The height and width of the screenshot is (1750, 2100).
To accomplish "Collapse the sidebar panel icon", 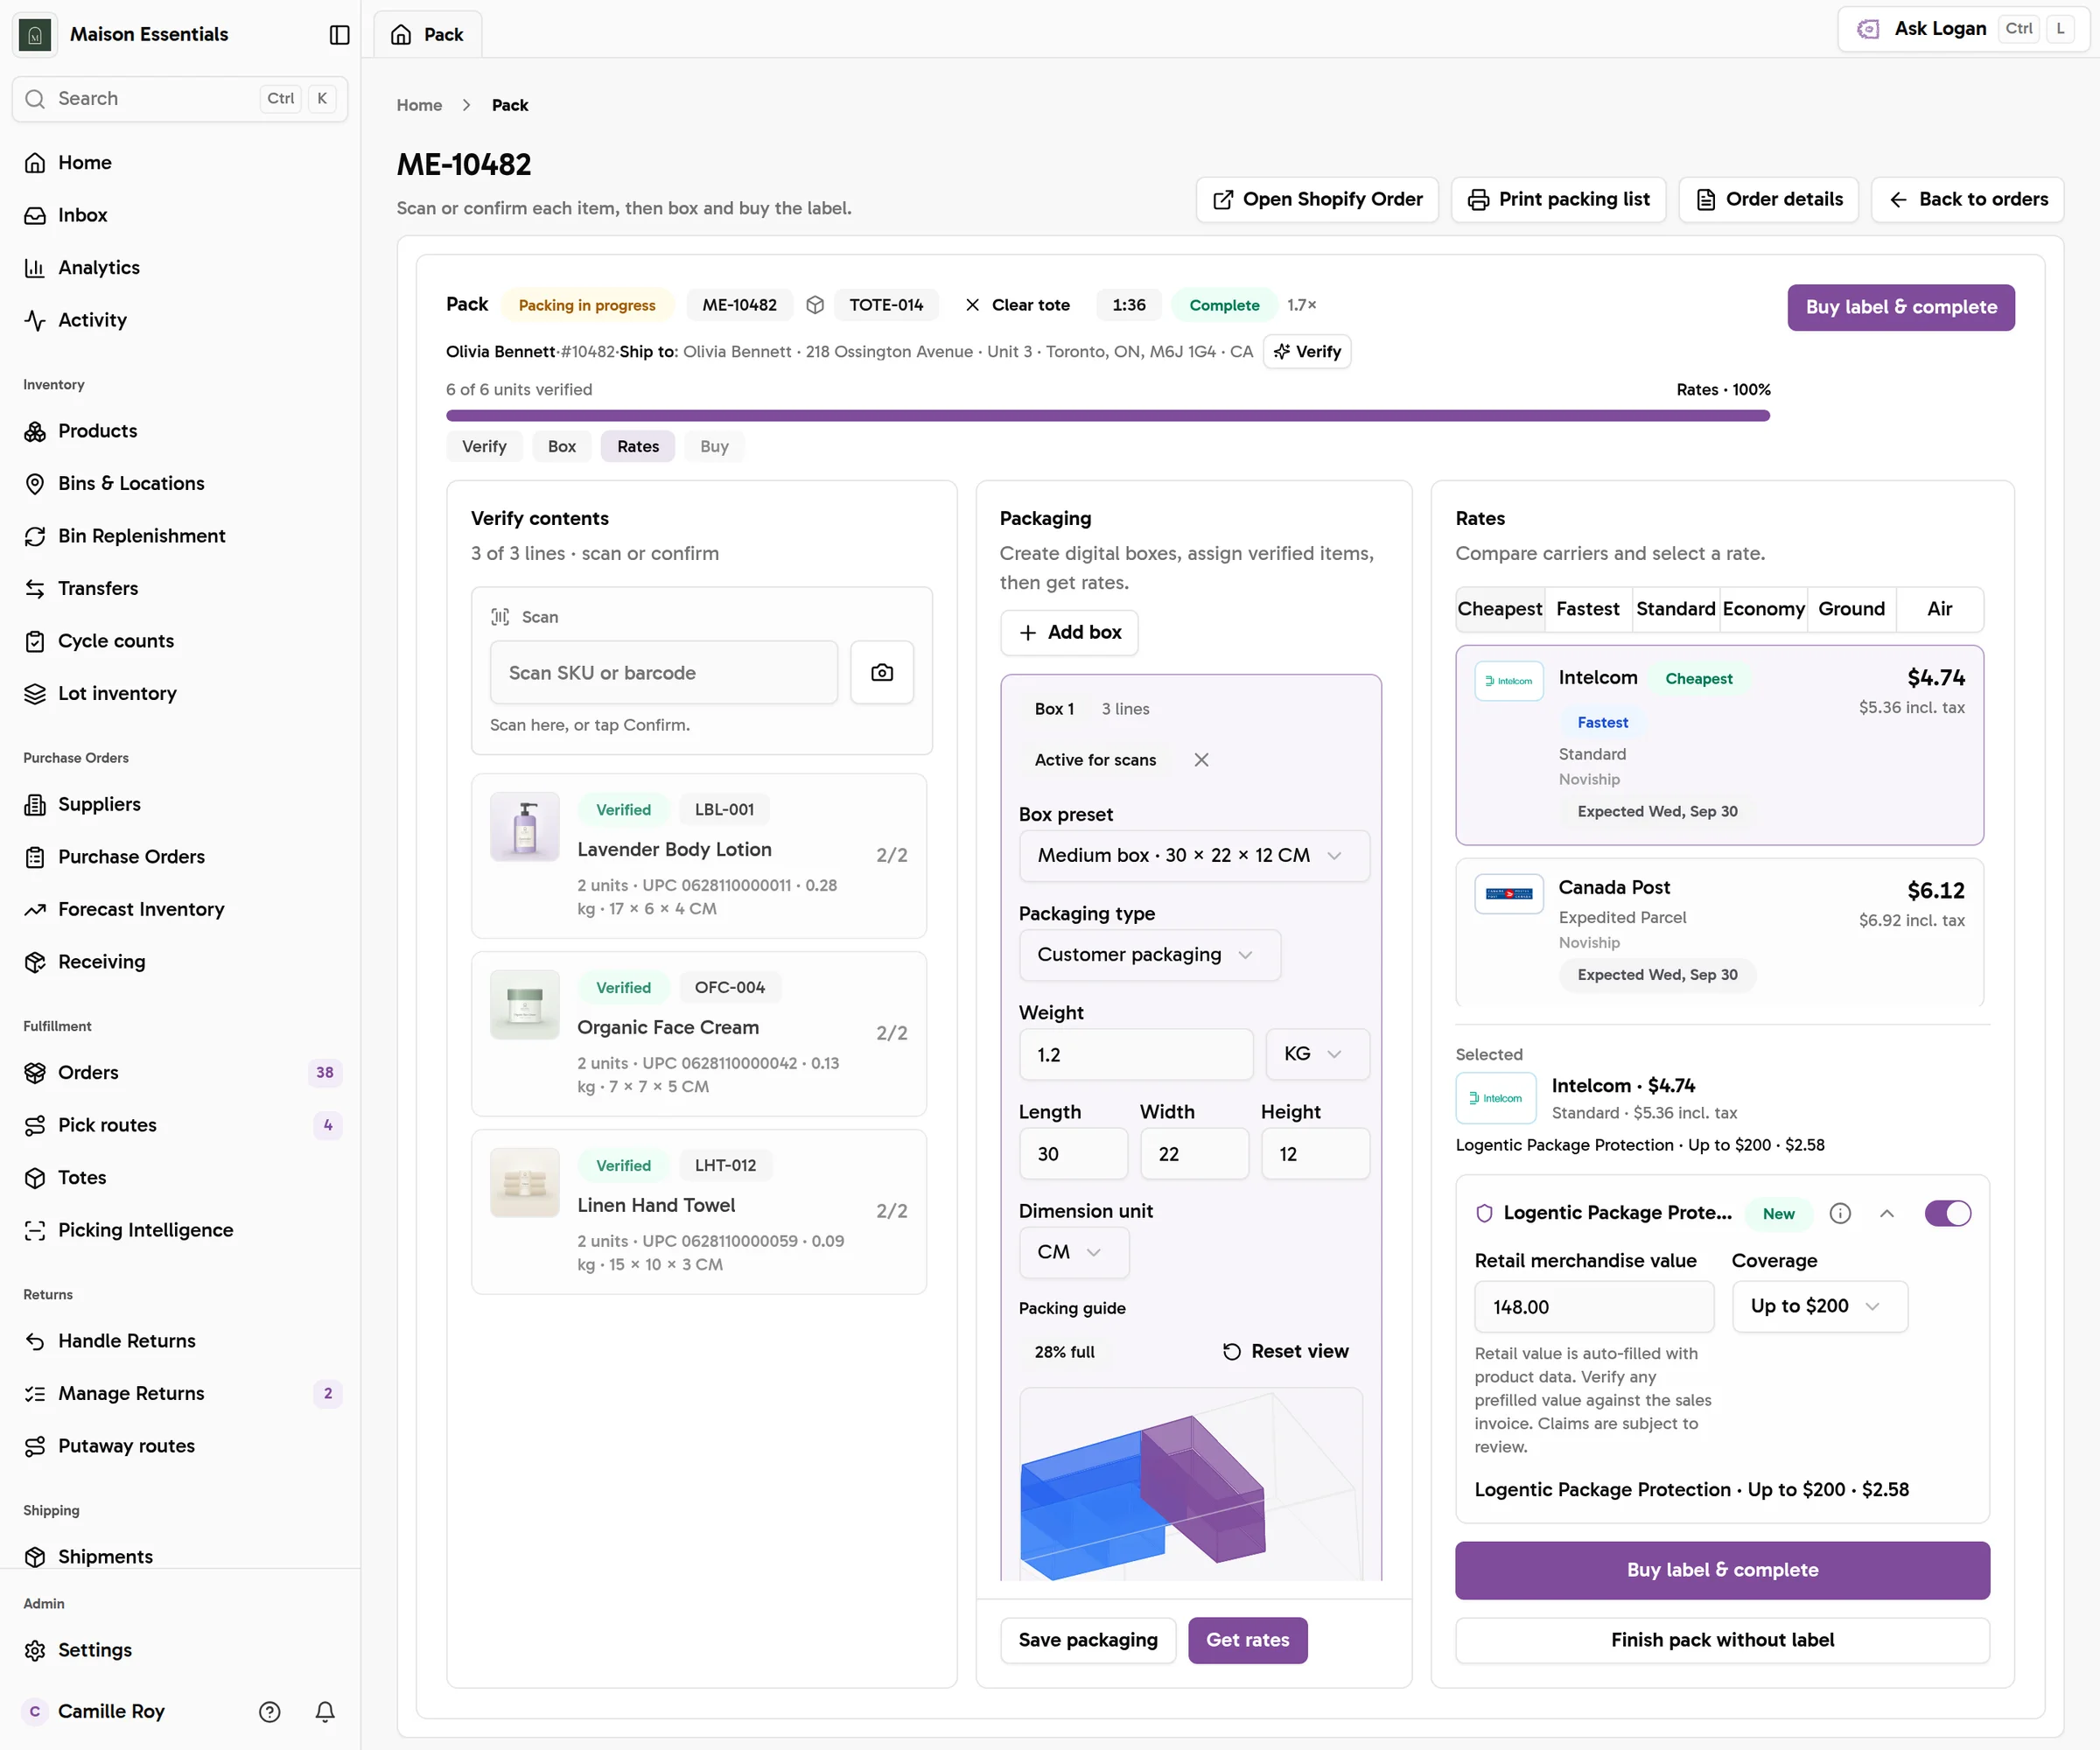I will (x=339, y=35).
